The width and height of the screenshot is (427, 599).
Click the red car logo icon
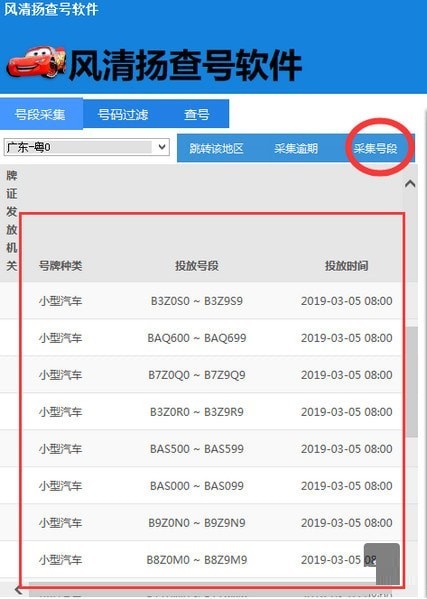click(37, 62)
